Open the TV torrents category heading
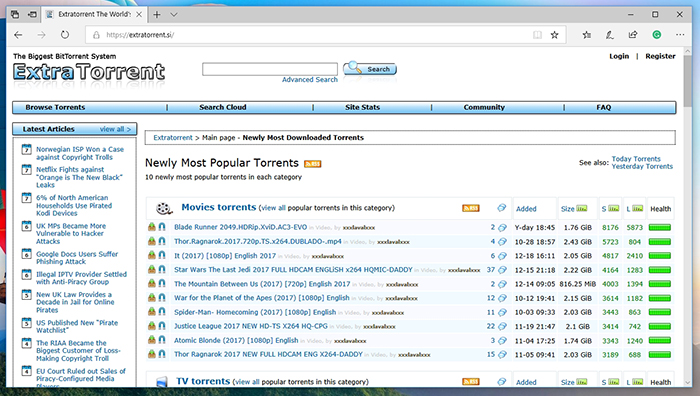 [203, 381]
